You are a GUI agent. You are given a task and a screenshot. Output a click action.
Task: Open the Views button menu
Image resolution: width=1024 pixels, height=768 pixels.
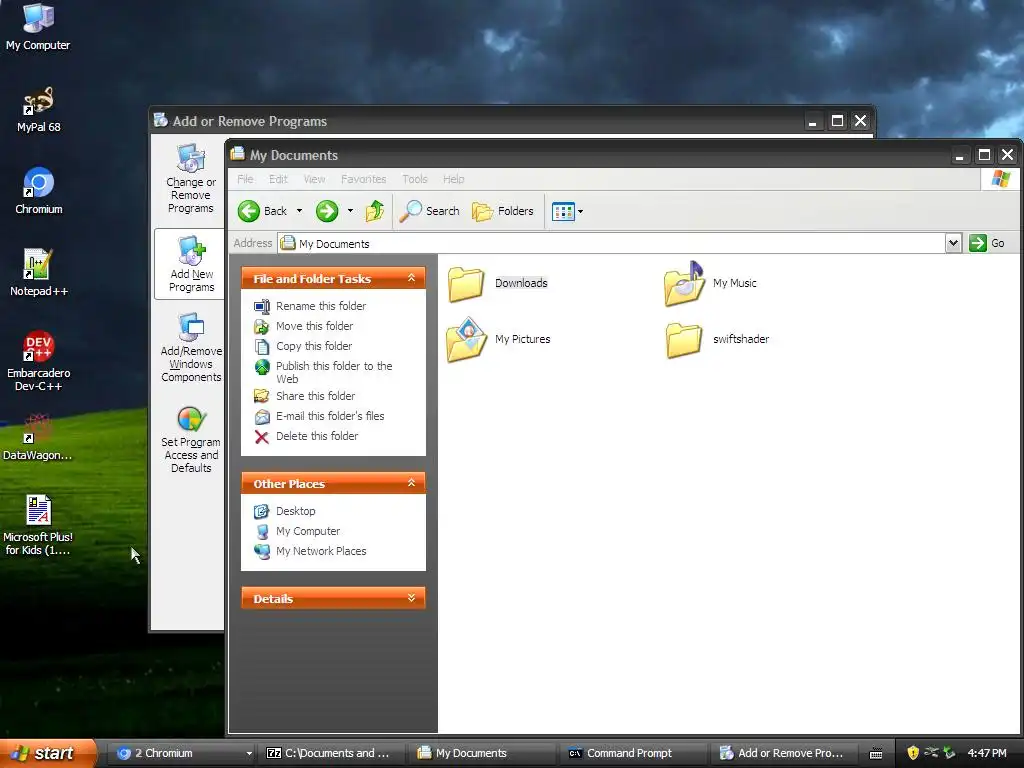(x=567, y=211)
